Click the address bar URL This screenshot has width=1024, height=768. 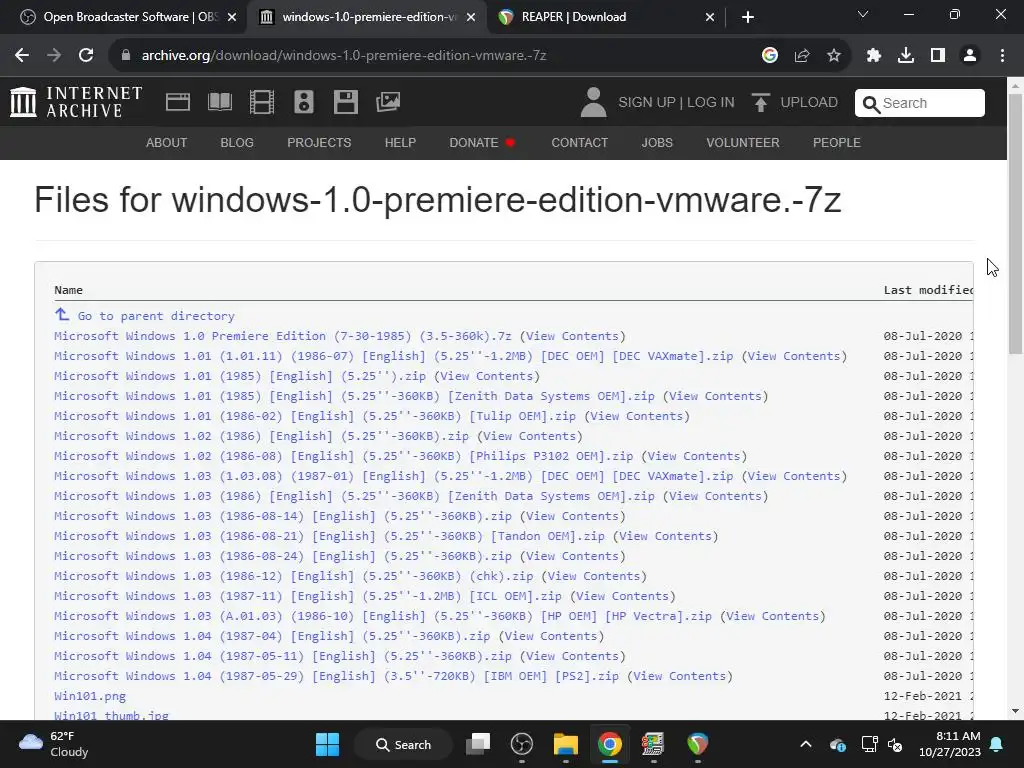(344, 56)
